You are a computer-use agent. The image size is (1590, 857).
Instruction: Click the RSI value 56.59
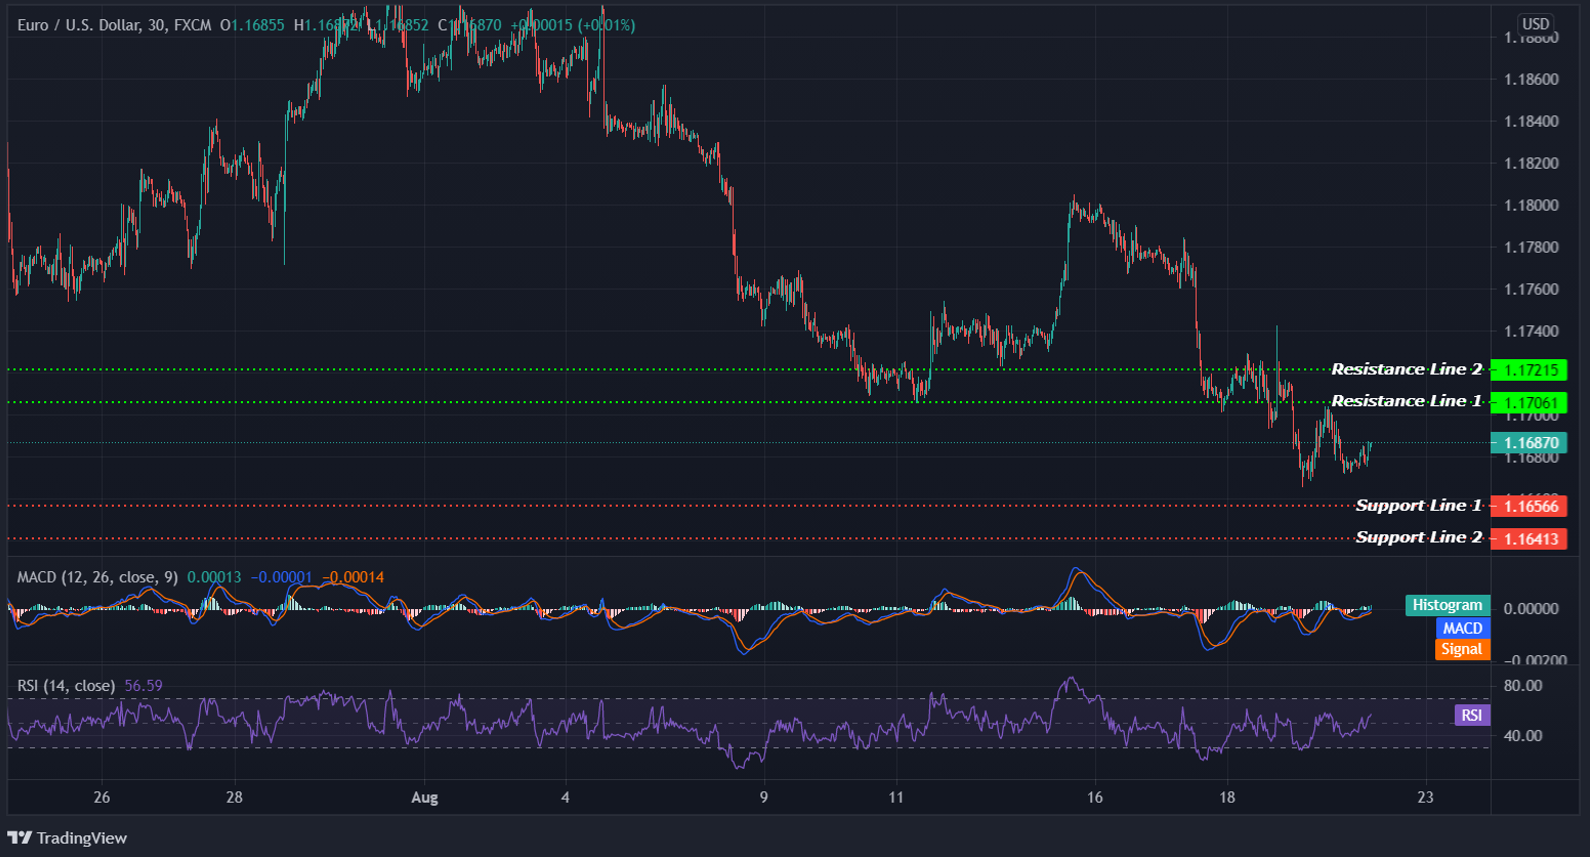[x=143, y=686]
